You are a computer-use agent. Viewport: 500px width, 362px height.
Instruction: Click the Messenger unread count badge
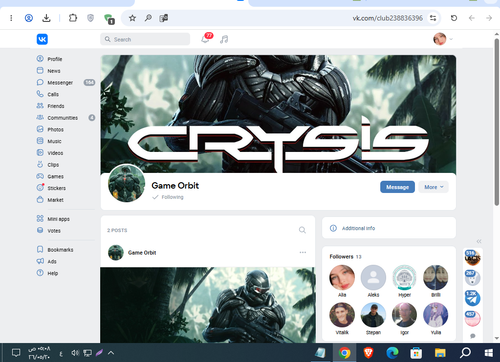[x=89, y=82]
